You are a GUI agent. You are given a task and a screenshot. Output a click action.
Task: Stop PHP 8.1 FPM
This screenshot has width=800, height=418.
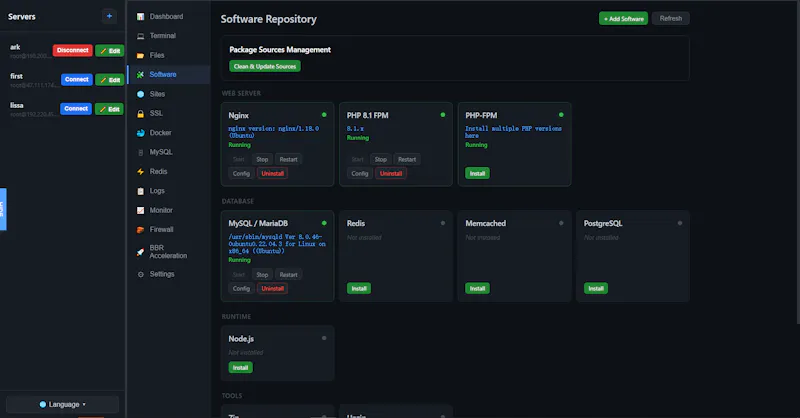pyautogui.click(x=381, y=159)
